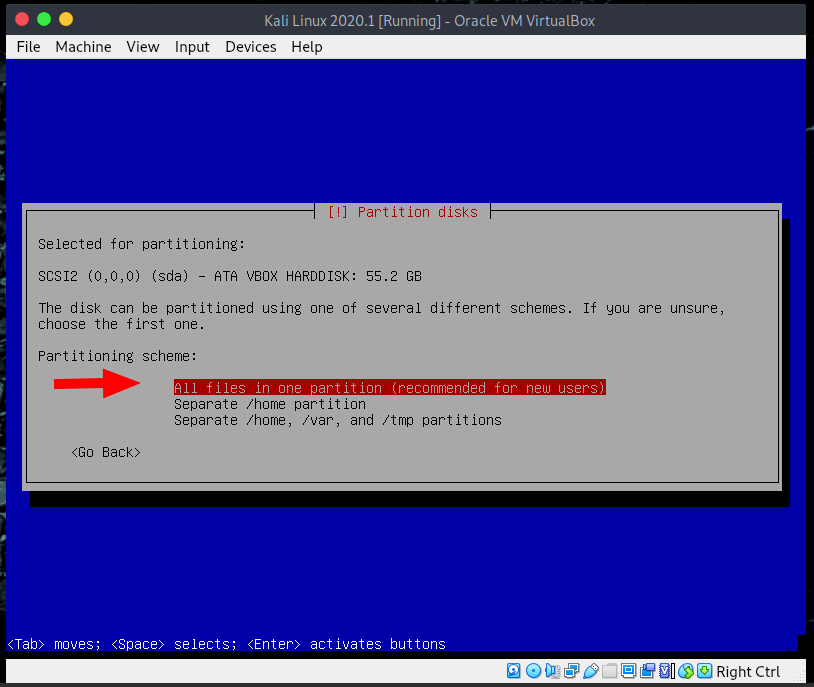814x687 pixels.
Task: Open the Machine menu
Action: pyautogui.click(x=83, y=47)
